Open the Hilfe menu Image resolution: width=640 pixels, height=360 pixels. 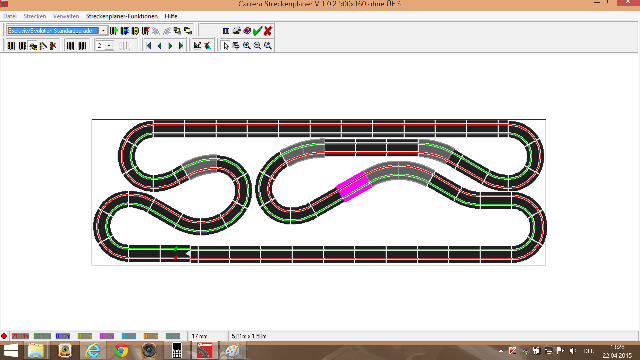171,16
